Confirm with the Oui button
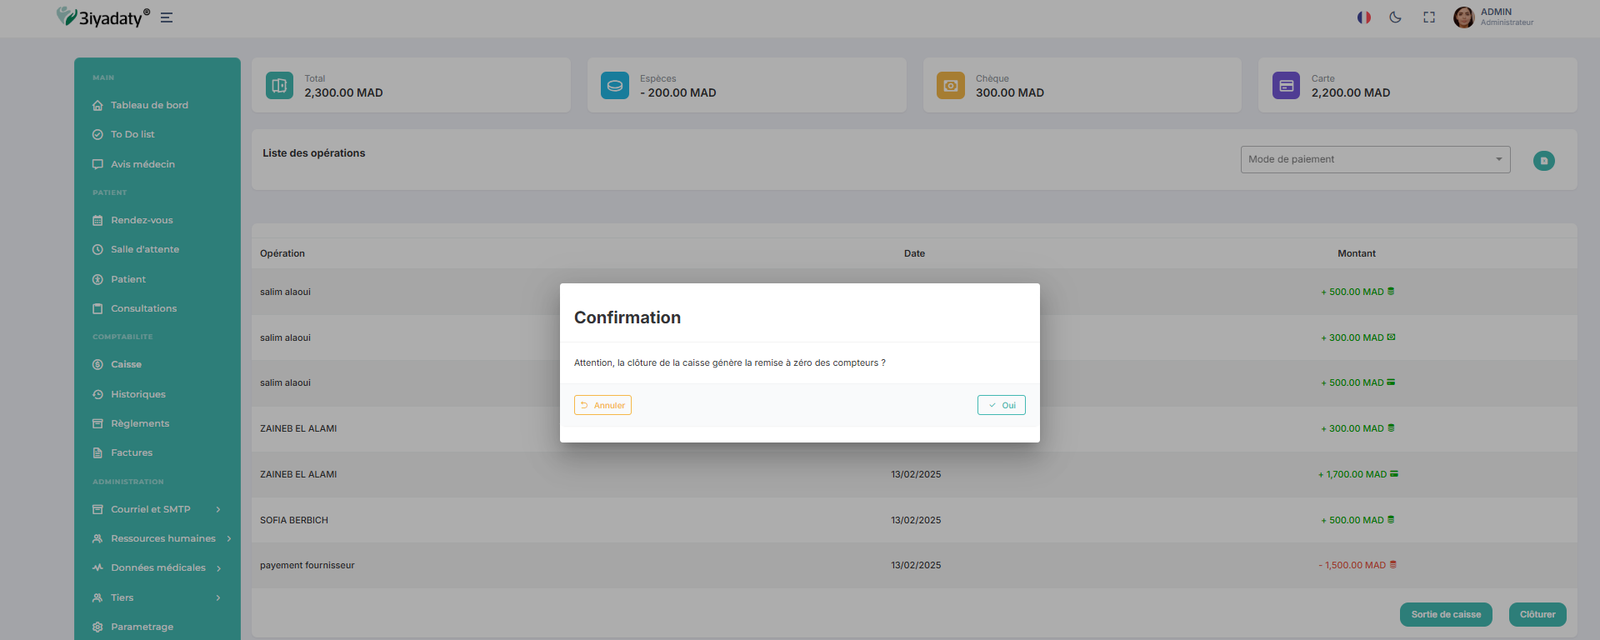This screenshot has width=1600, height=640. tap(1001, 405)
